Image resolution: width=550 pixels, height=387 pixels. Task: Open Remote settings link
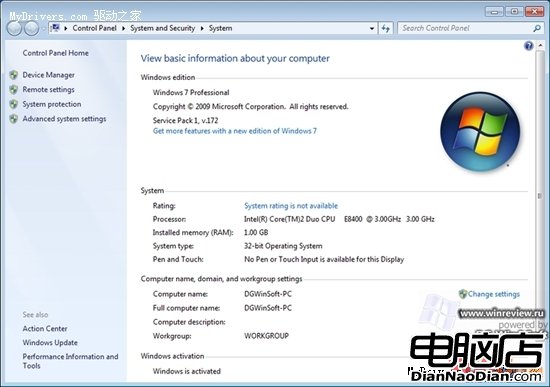[x=48, y=90]
